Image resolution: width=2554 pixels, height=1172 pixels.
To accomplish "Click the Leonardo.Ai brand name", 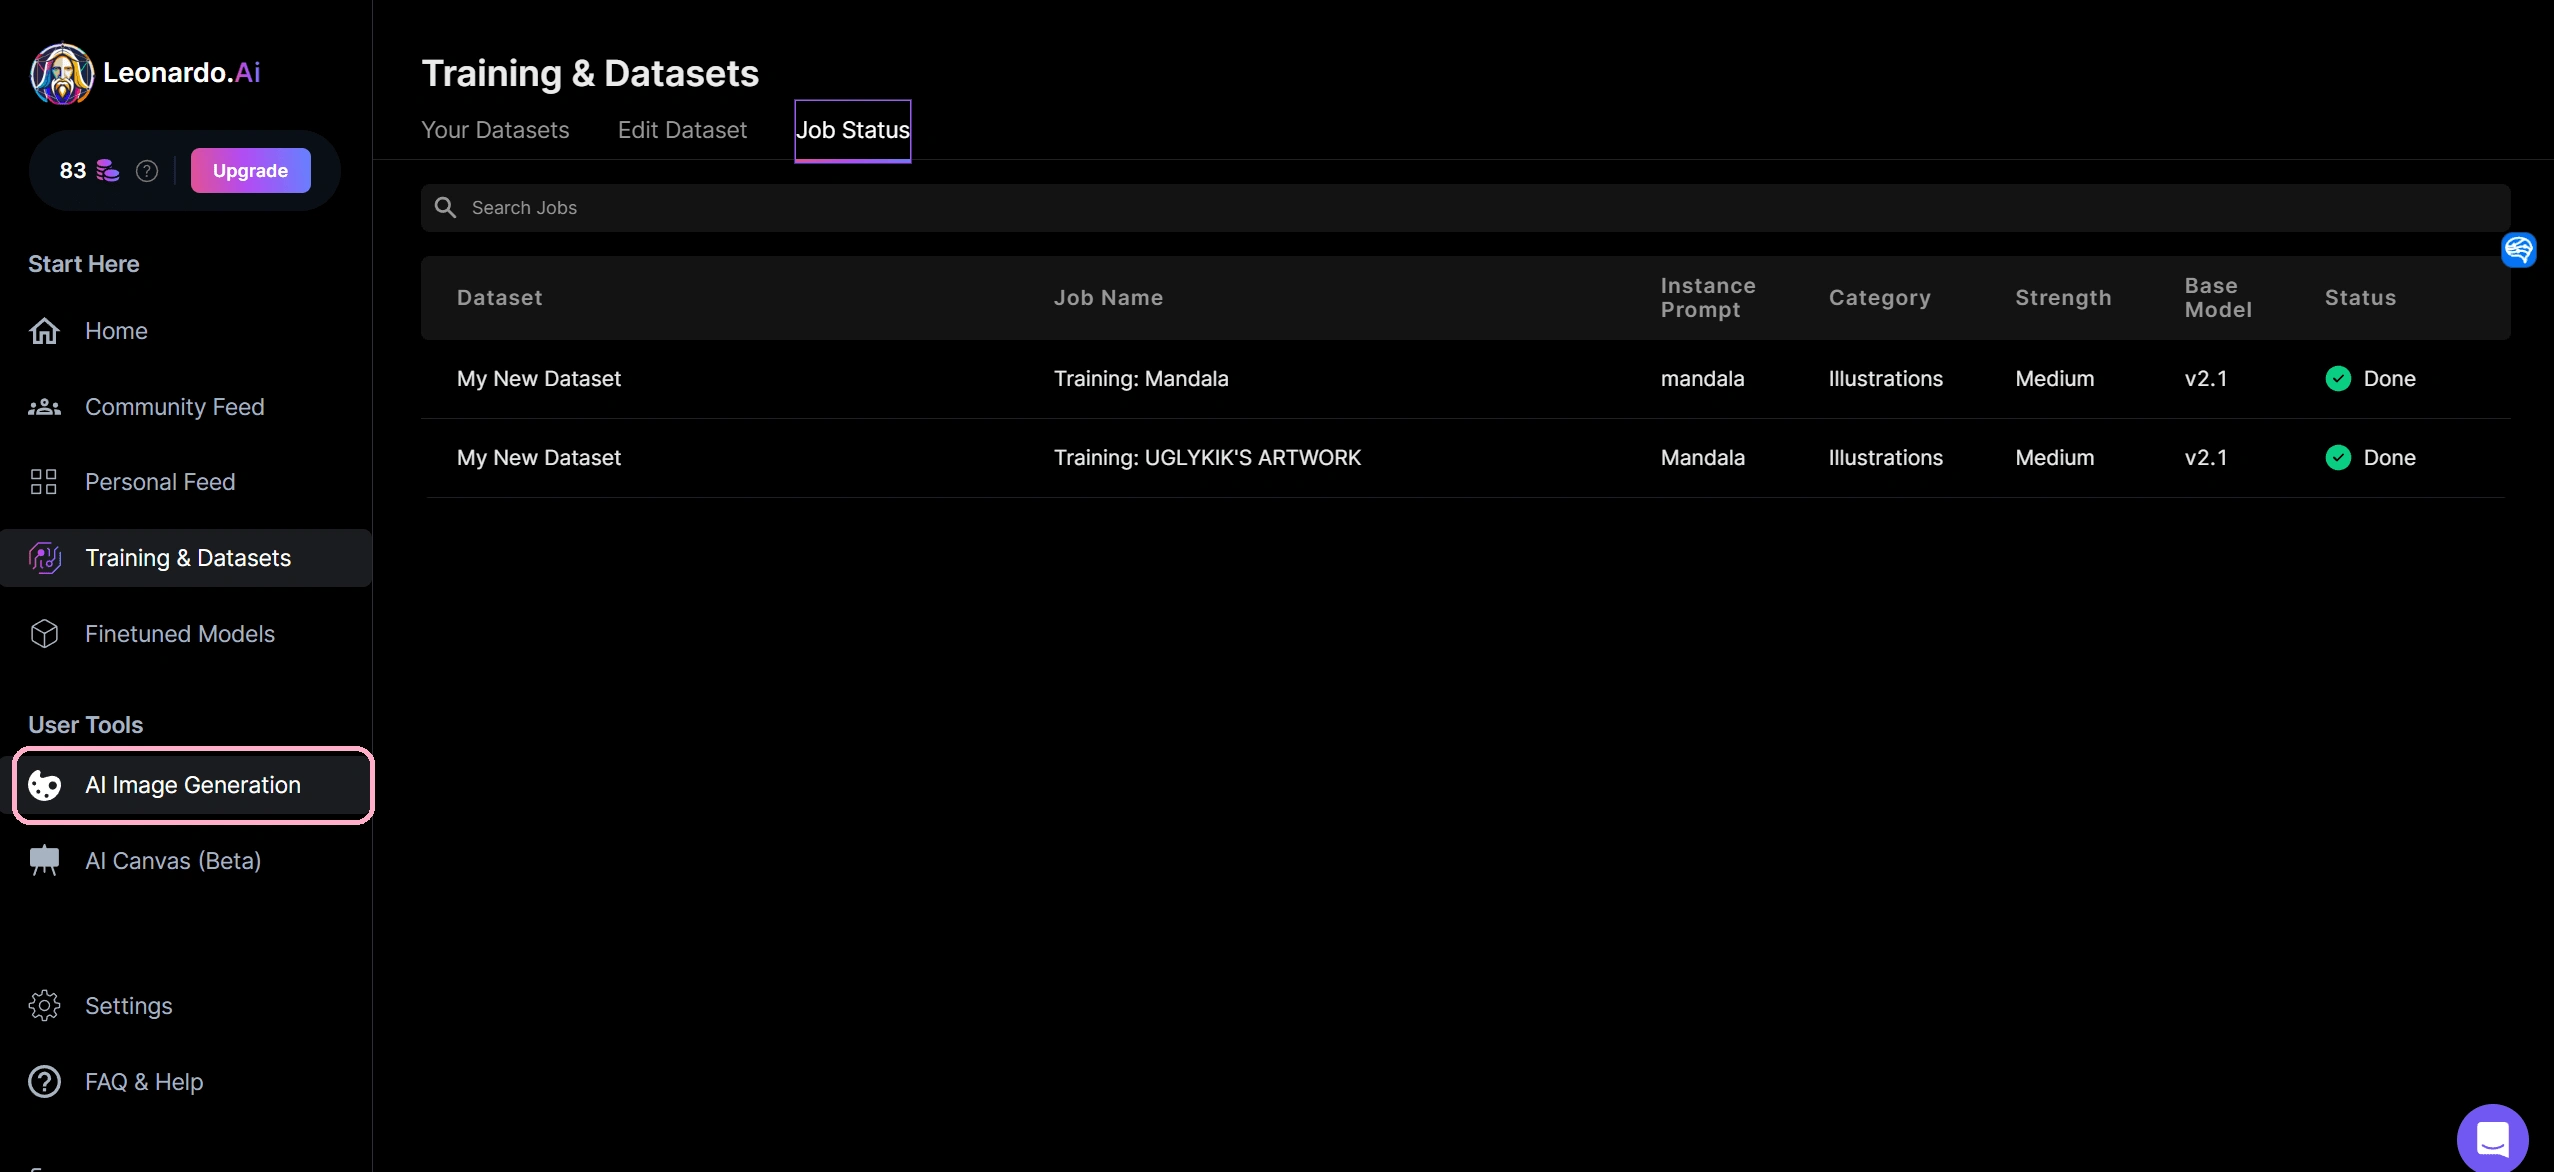I will click(182, 73).
